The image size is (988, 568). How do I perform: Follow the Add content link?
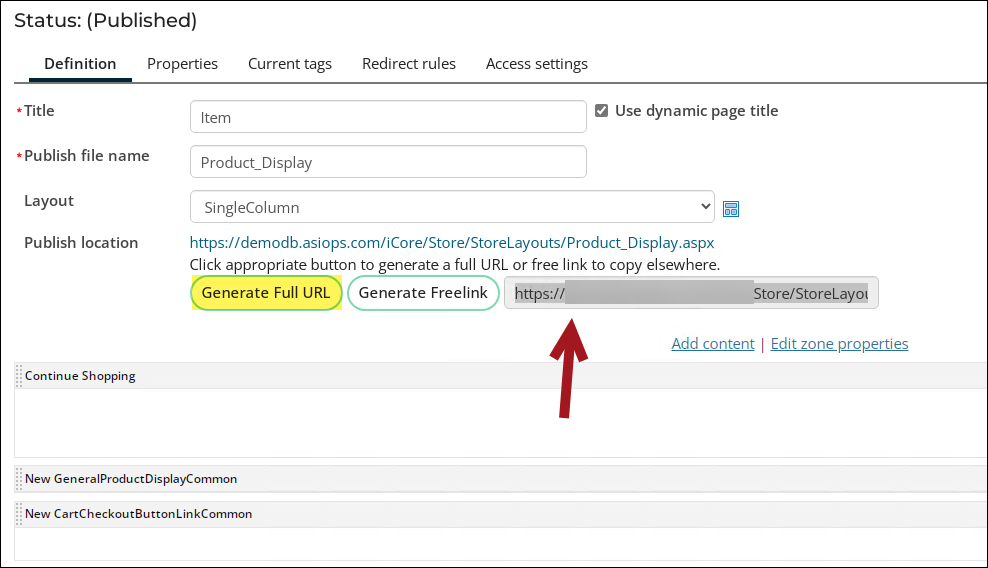(x=713, y=344)
